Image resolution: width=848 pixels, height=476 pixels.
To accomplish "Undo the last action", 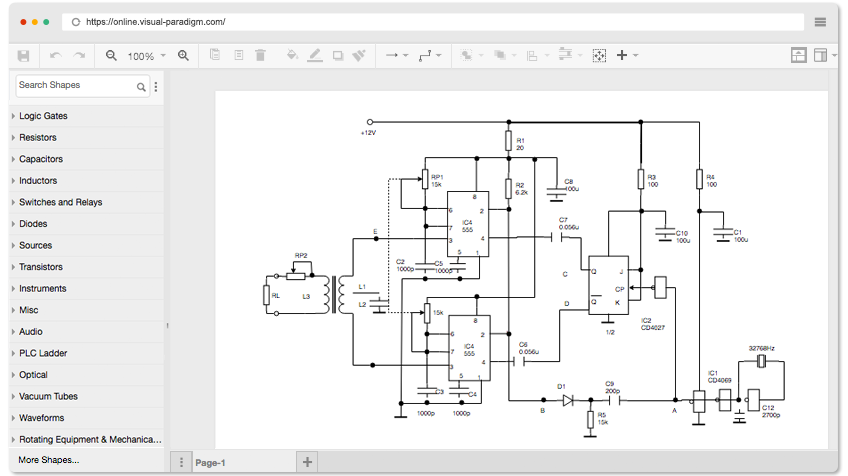I will (55, 56).
